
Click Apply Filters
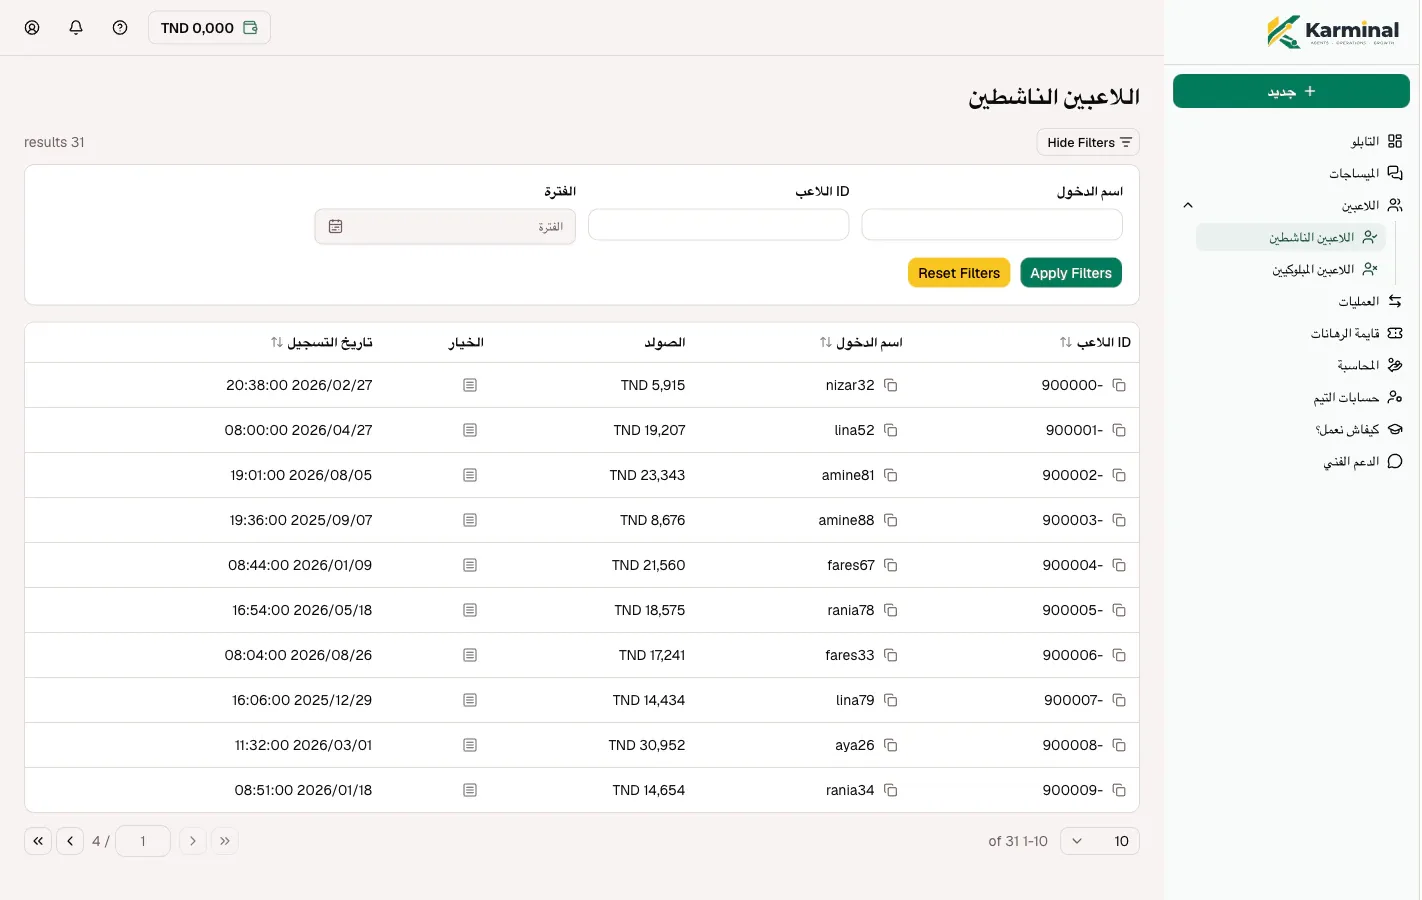1071,273
